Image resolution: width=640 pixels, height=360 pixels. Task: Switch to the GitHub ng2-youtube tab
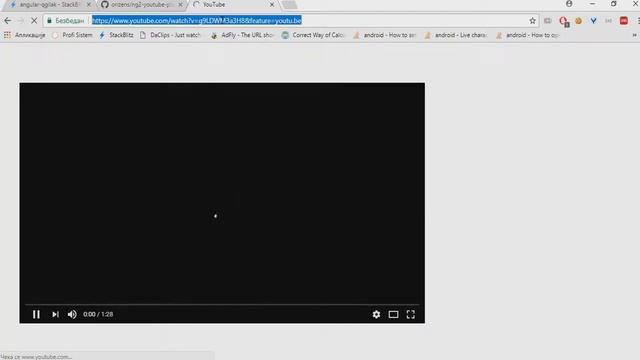(141, 4)
